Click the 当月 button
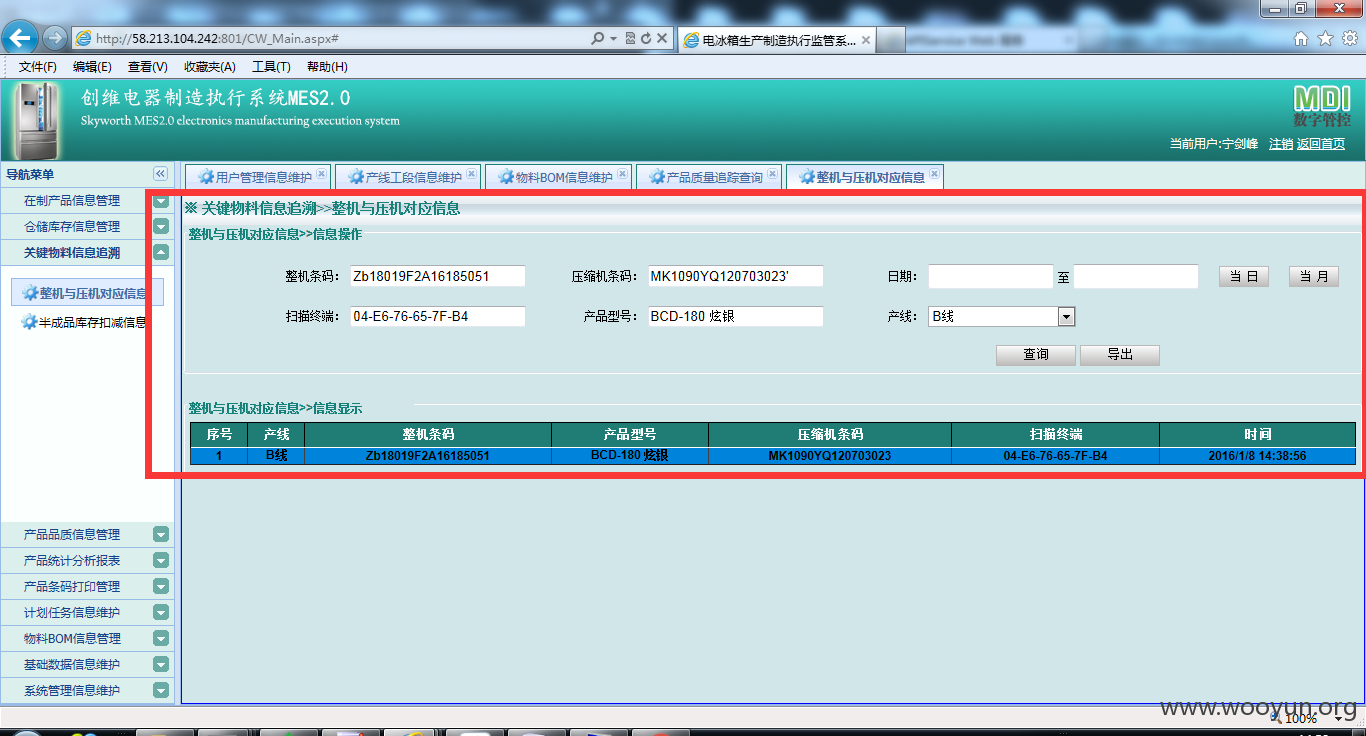Image resolution: width=1366 pixels, height=736 pixels. [1314, 277]
